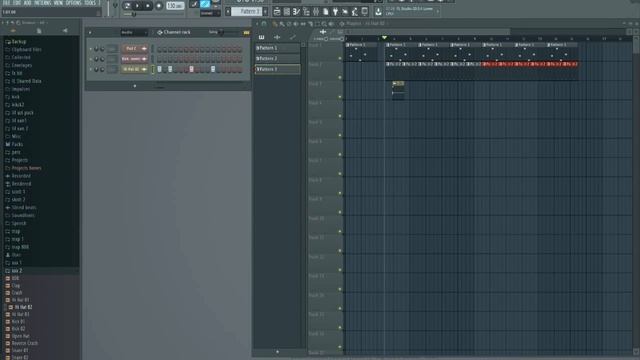640x360 pixels.
Task: Open the OPTIONS menu
Action: (73, 2)
